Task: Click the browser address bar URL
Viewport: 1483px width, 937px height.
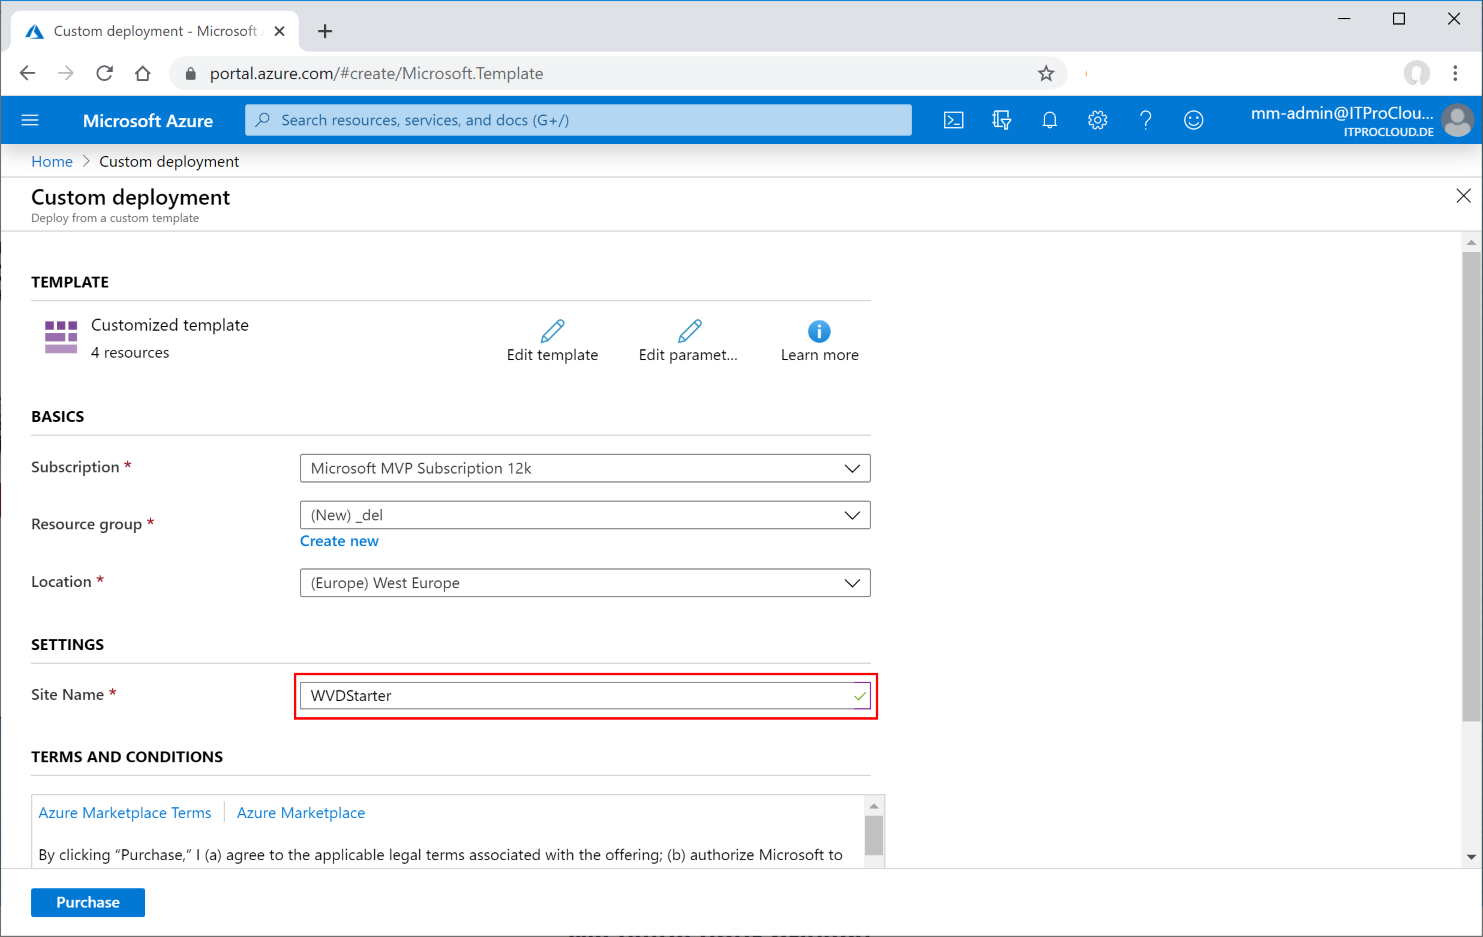Action: (x=376, y=73)
